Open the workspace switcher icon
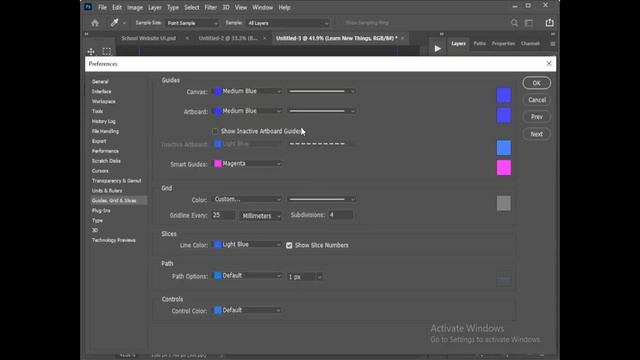The height and width of the screenshot is (360, 640). pos(529,23)
